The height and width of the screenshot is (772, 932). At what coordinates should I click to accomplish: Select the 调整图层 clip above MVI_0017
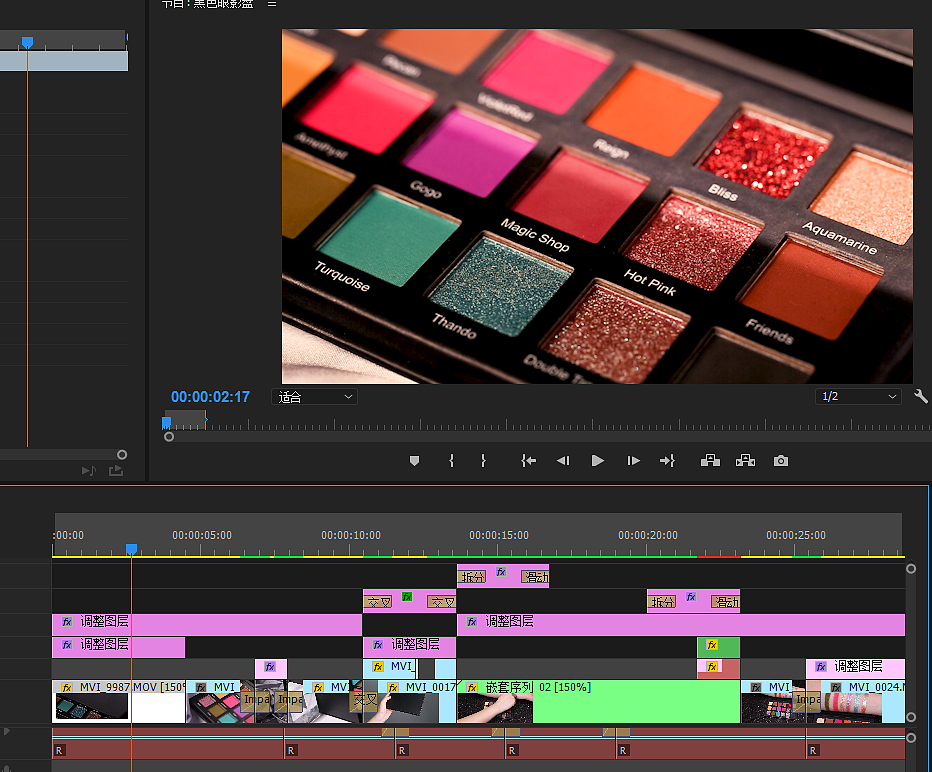tap(410, 647)
